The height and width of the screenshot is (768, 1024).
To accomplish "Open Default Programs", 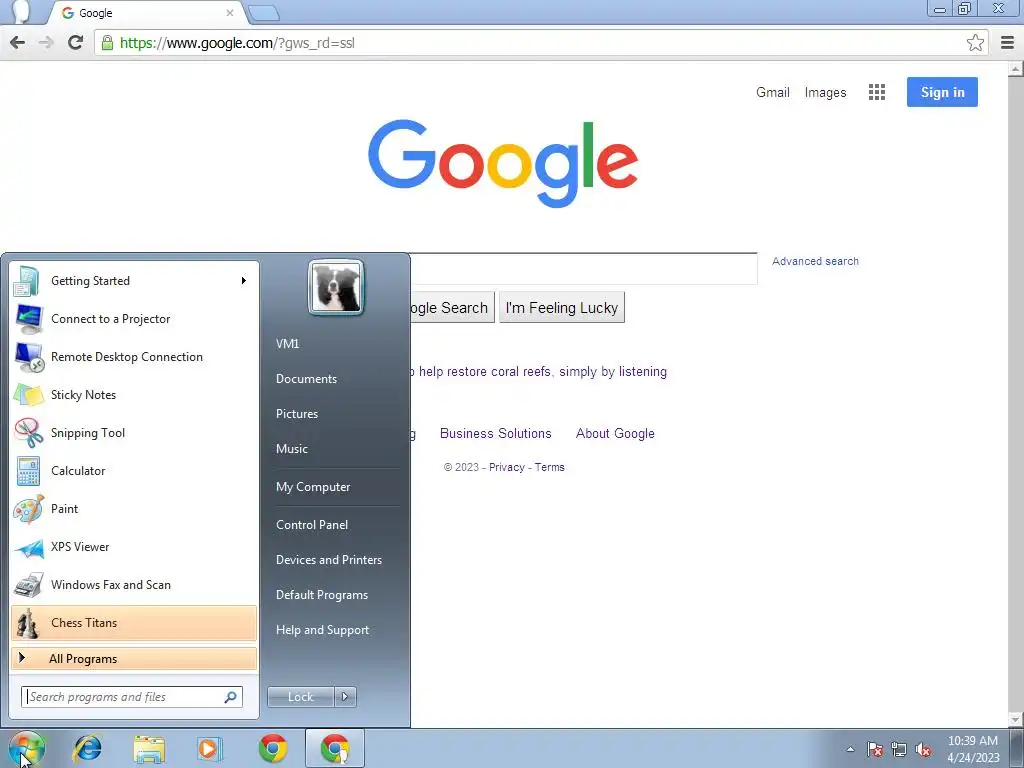I will pos(322,595).
